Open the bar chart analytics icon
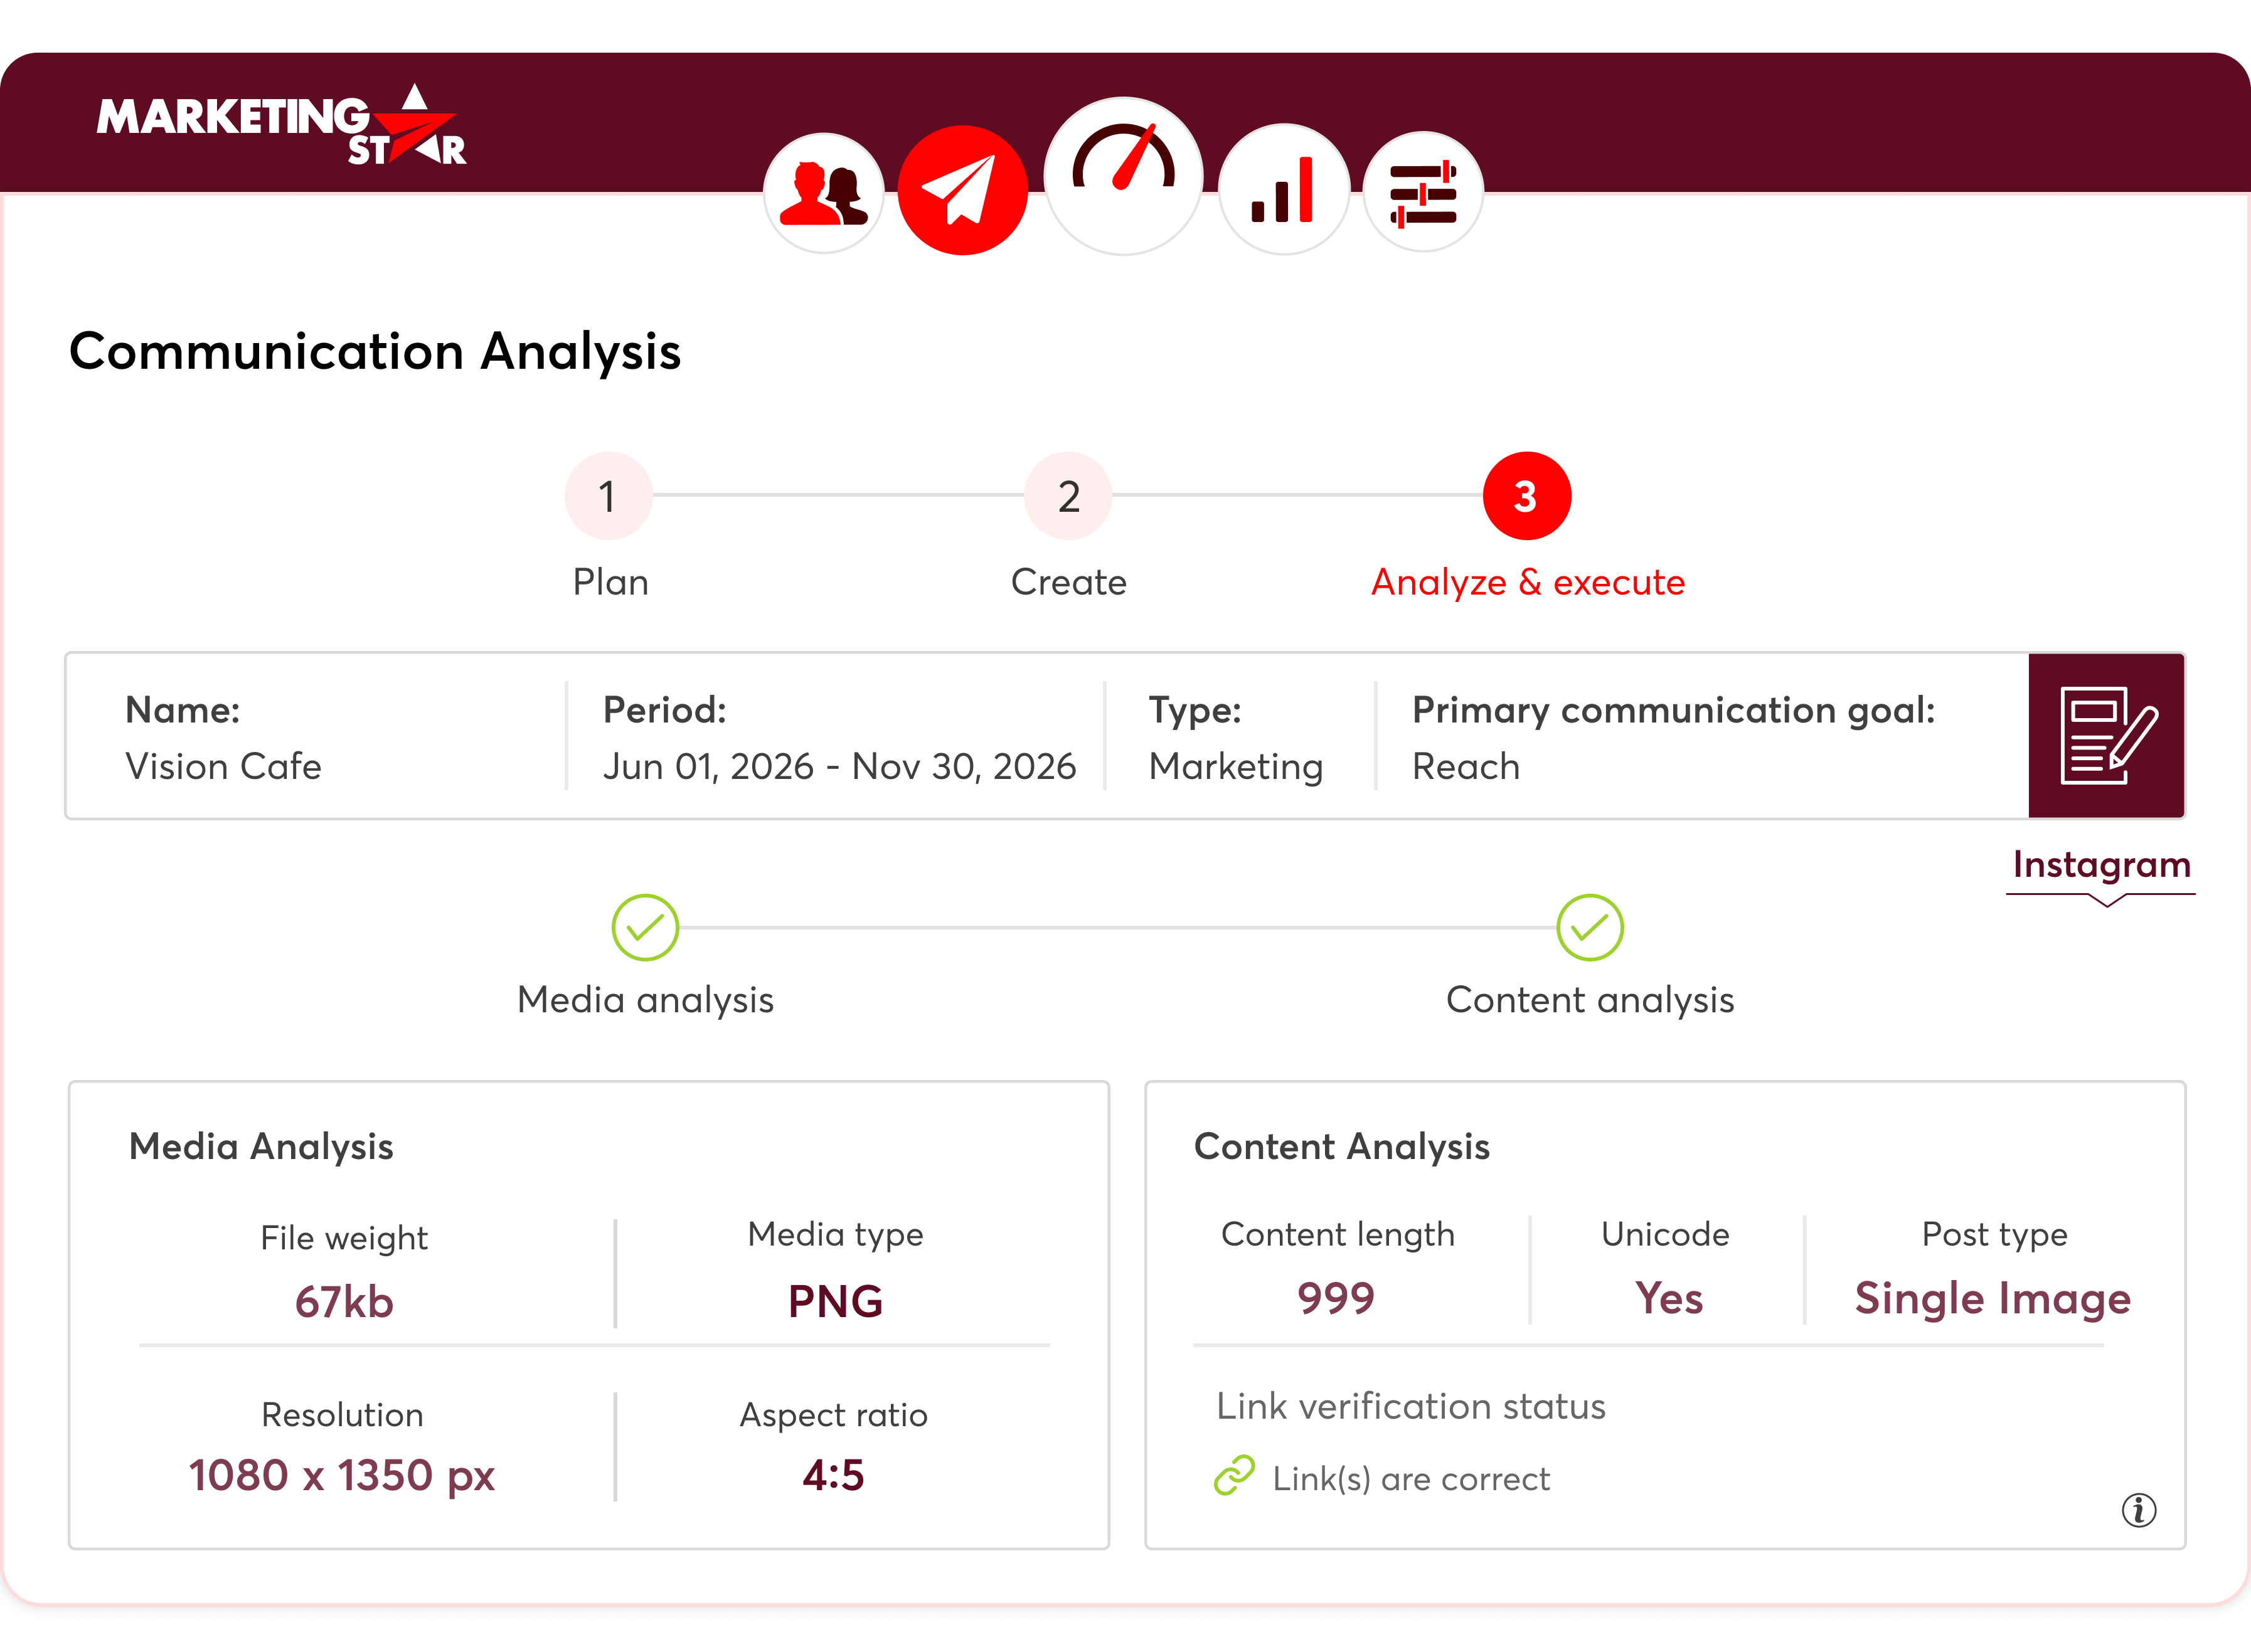This screenshot has height=1652, width=2251. [1284, 189]
